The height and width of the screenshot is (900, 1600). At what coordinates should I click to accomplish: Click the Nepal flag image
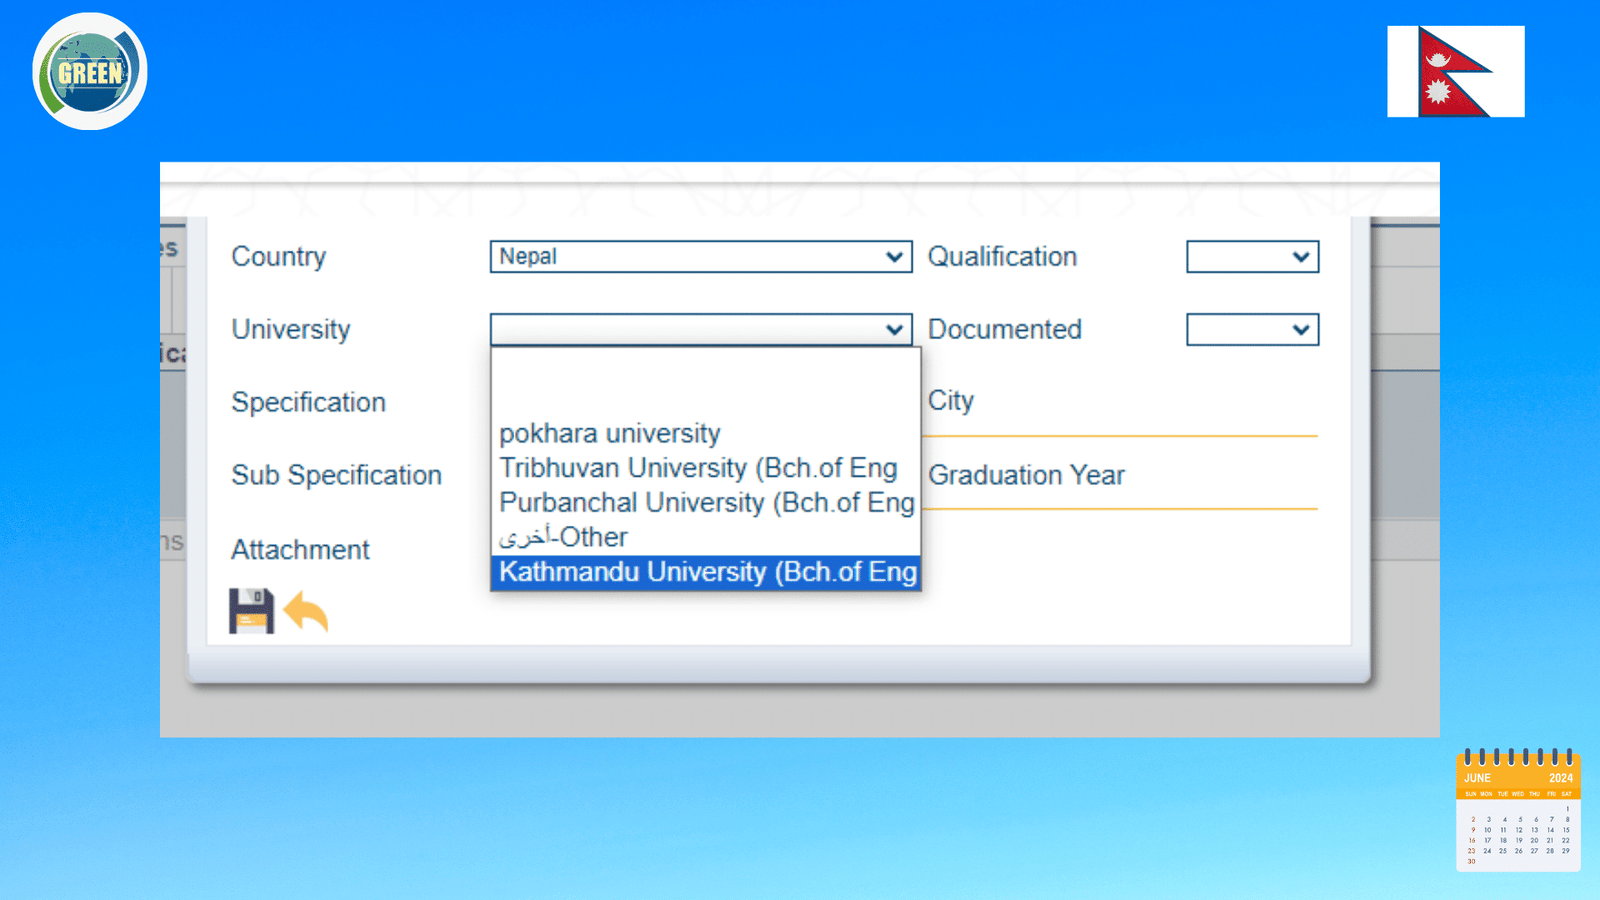pyautogui.click(x=1455, y=72)
